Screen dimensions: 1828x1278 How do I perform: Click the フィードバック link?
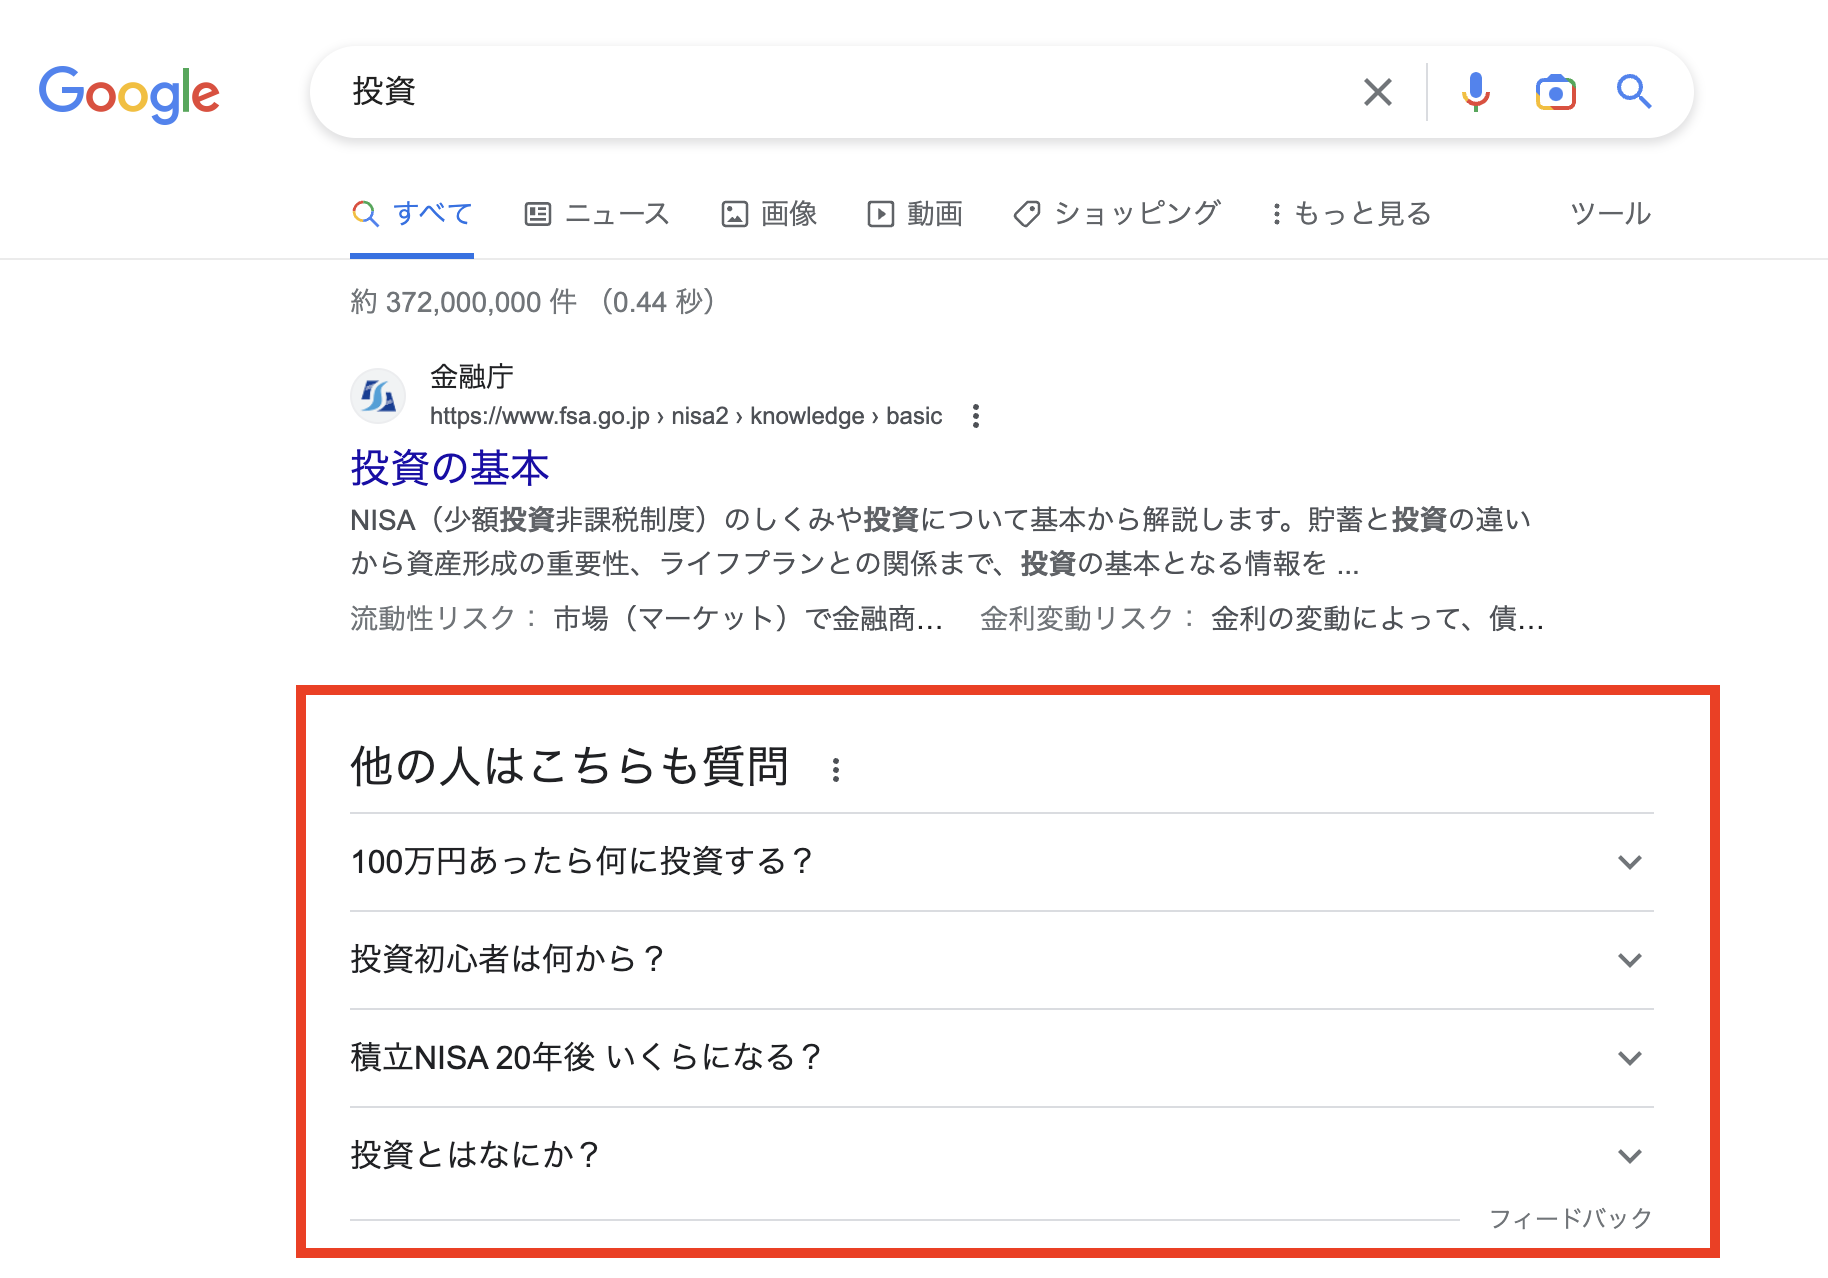1570,1218
